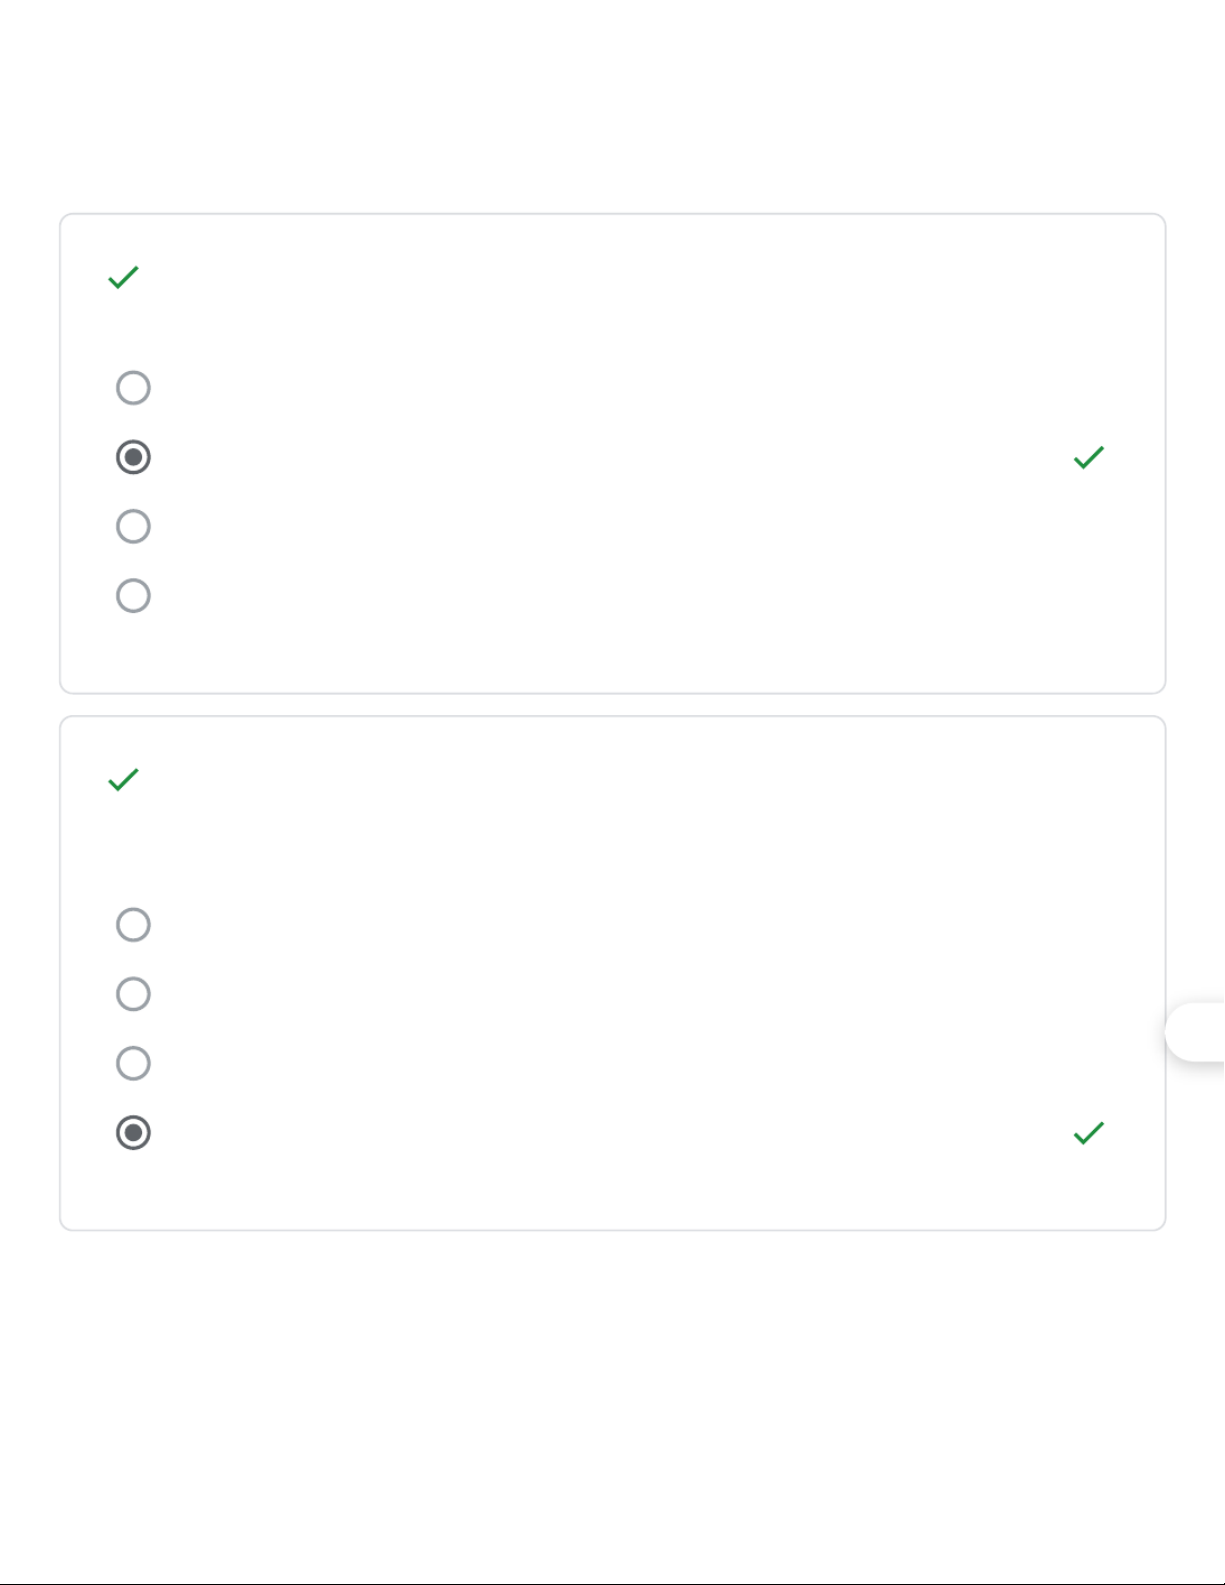Click the correct-answer checkmark beside second question's last option
The image size is (1225, 1585).
[1088, 1132]
